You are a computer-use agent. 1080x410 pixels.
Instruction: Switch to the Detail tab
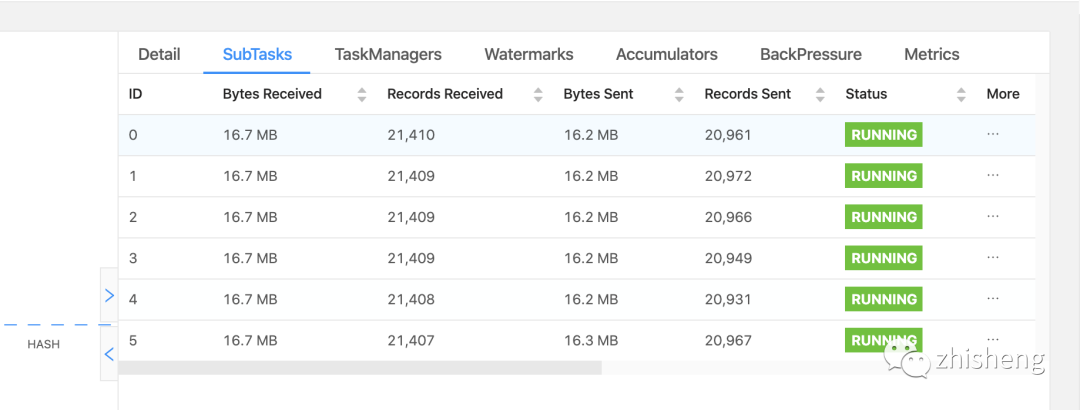(x=159, y=55)
